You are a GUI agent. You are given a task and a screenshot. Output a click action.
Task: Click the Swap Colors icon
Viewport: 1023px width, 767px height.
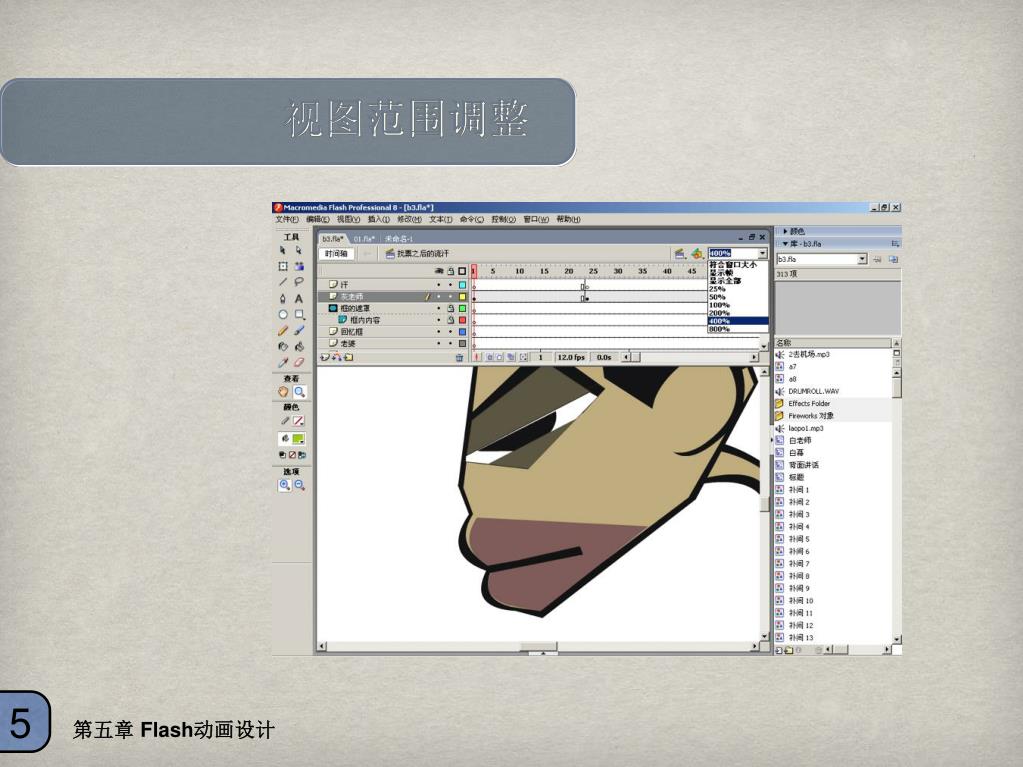point(301,455)
